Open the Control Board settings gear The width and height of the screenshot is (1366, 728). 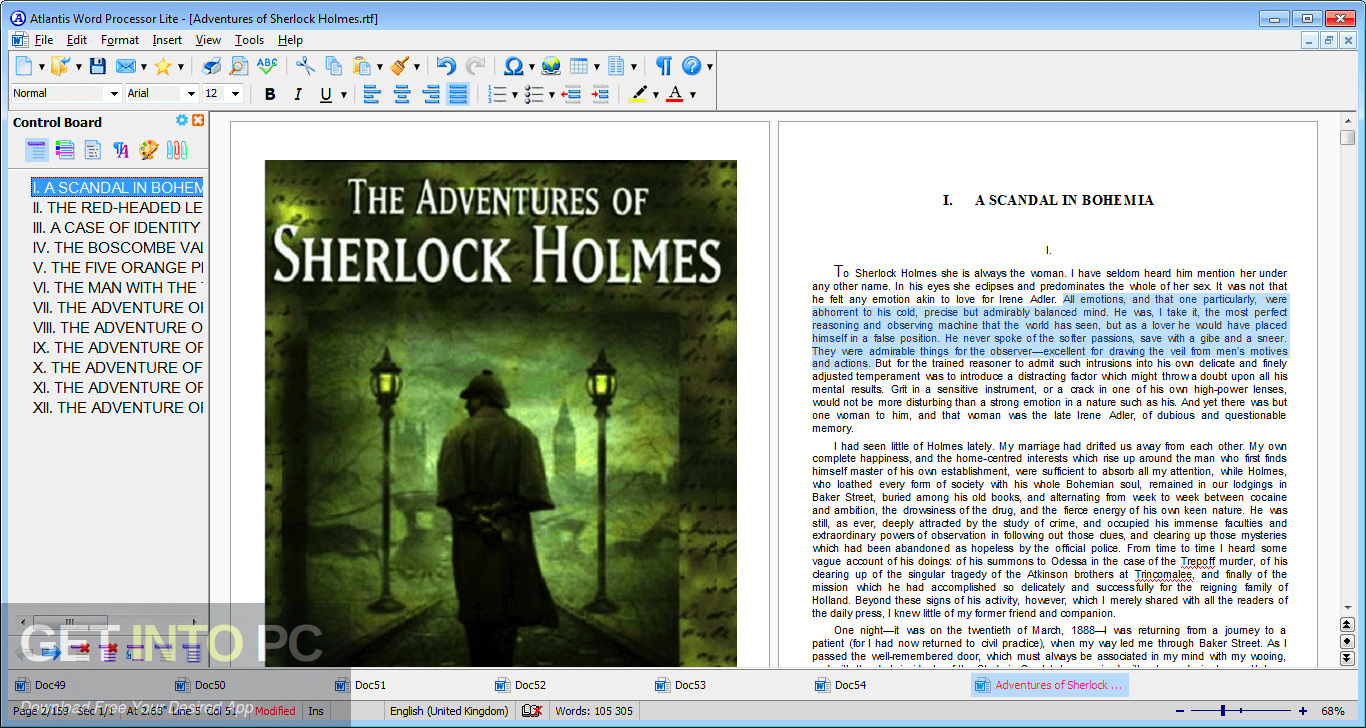(182, 120)
